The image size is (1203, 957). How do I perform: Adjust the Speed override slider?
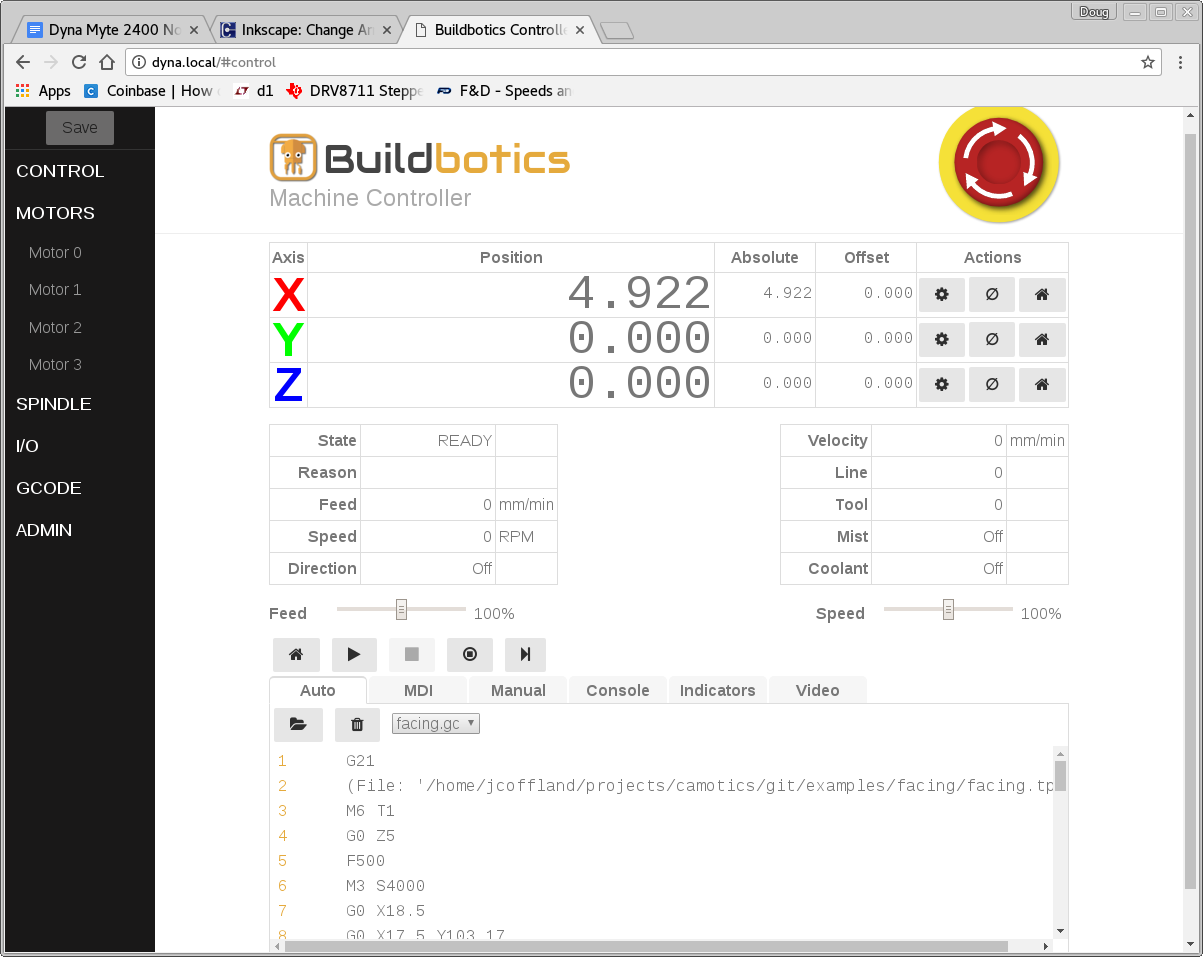tap(948, 609)
